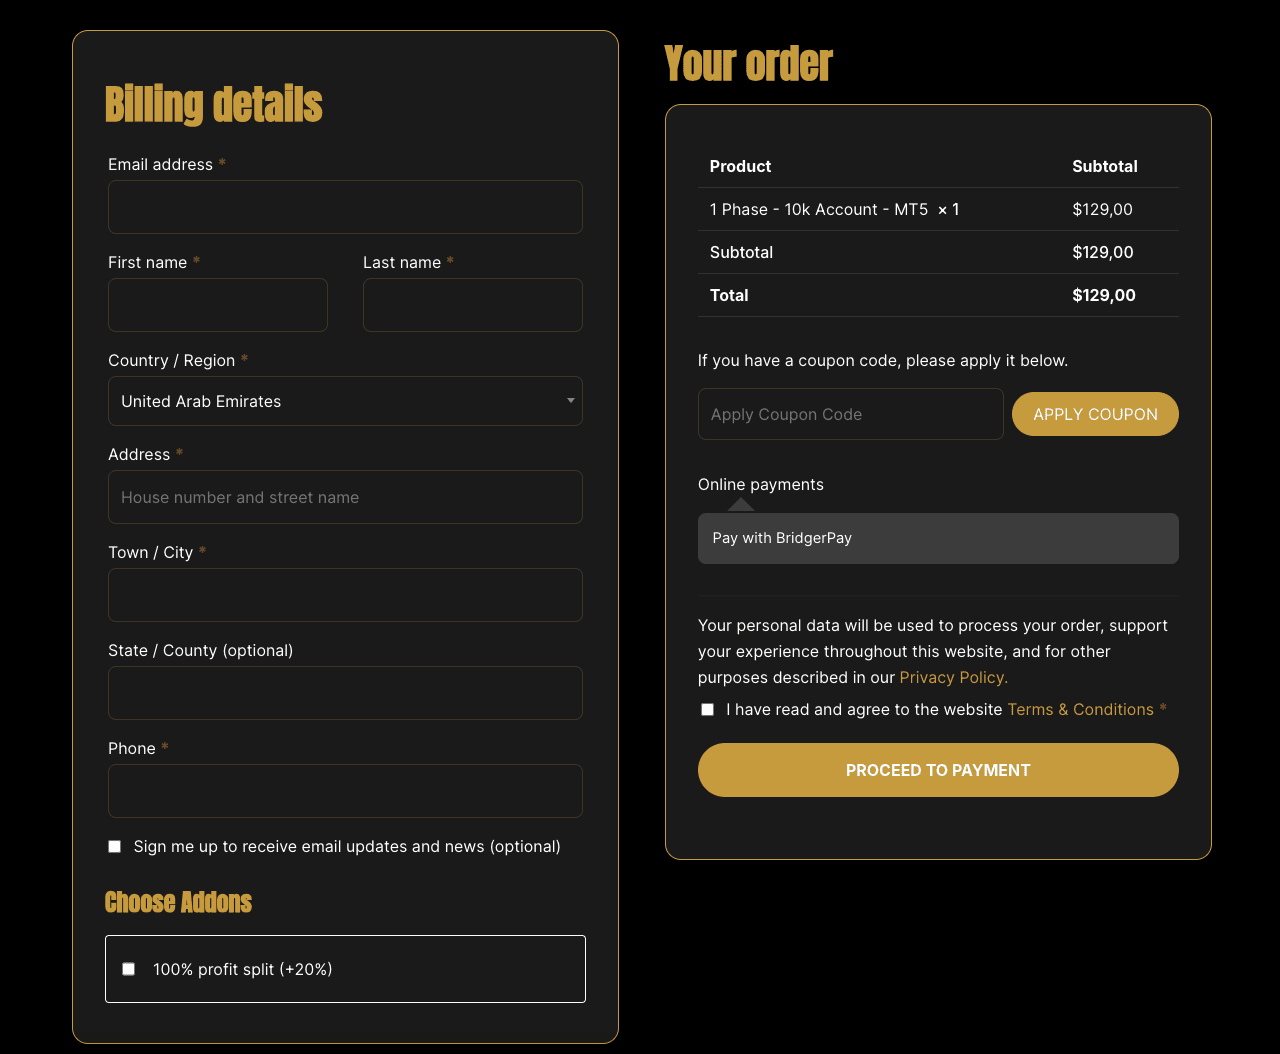Open the Terms & Conditions link
The height and width of the screenshot is (1054, 1280).
point(1080,709)
